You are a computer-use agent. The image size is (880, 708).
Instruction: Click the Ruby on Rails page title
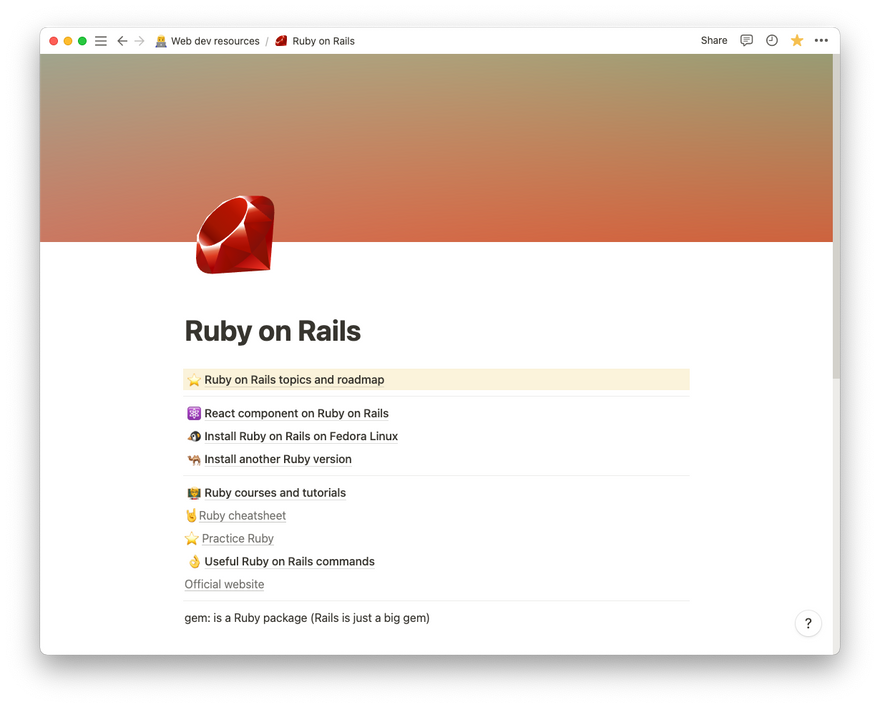(x=273, y=331)
